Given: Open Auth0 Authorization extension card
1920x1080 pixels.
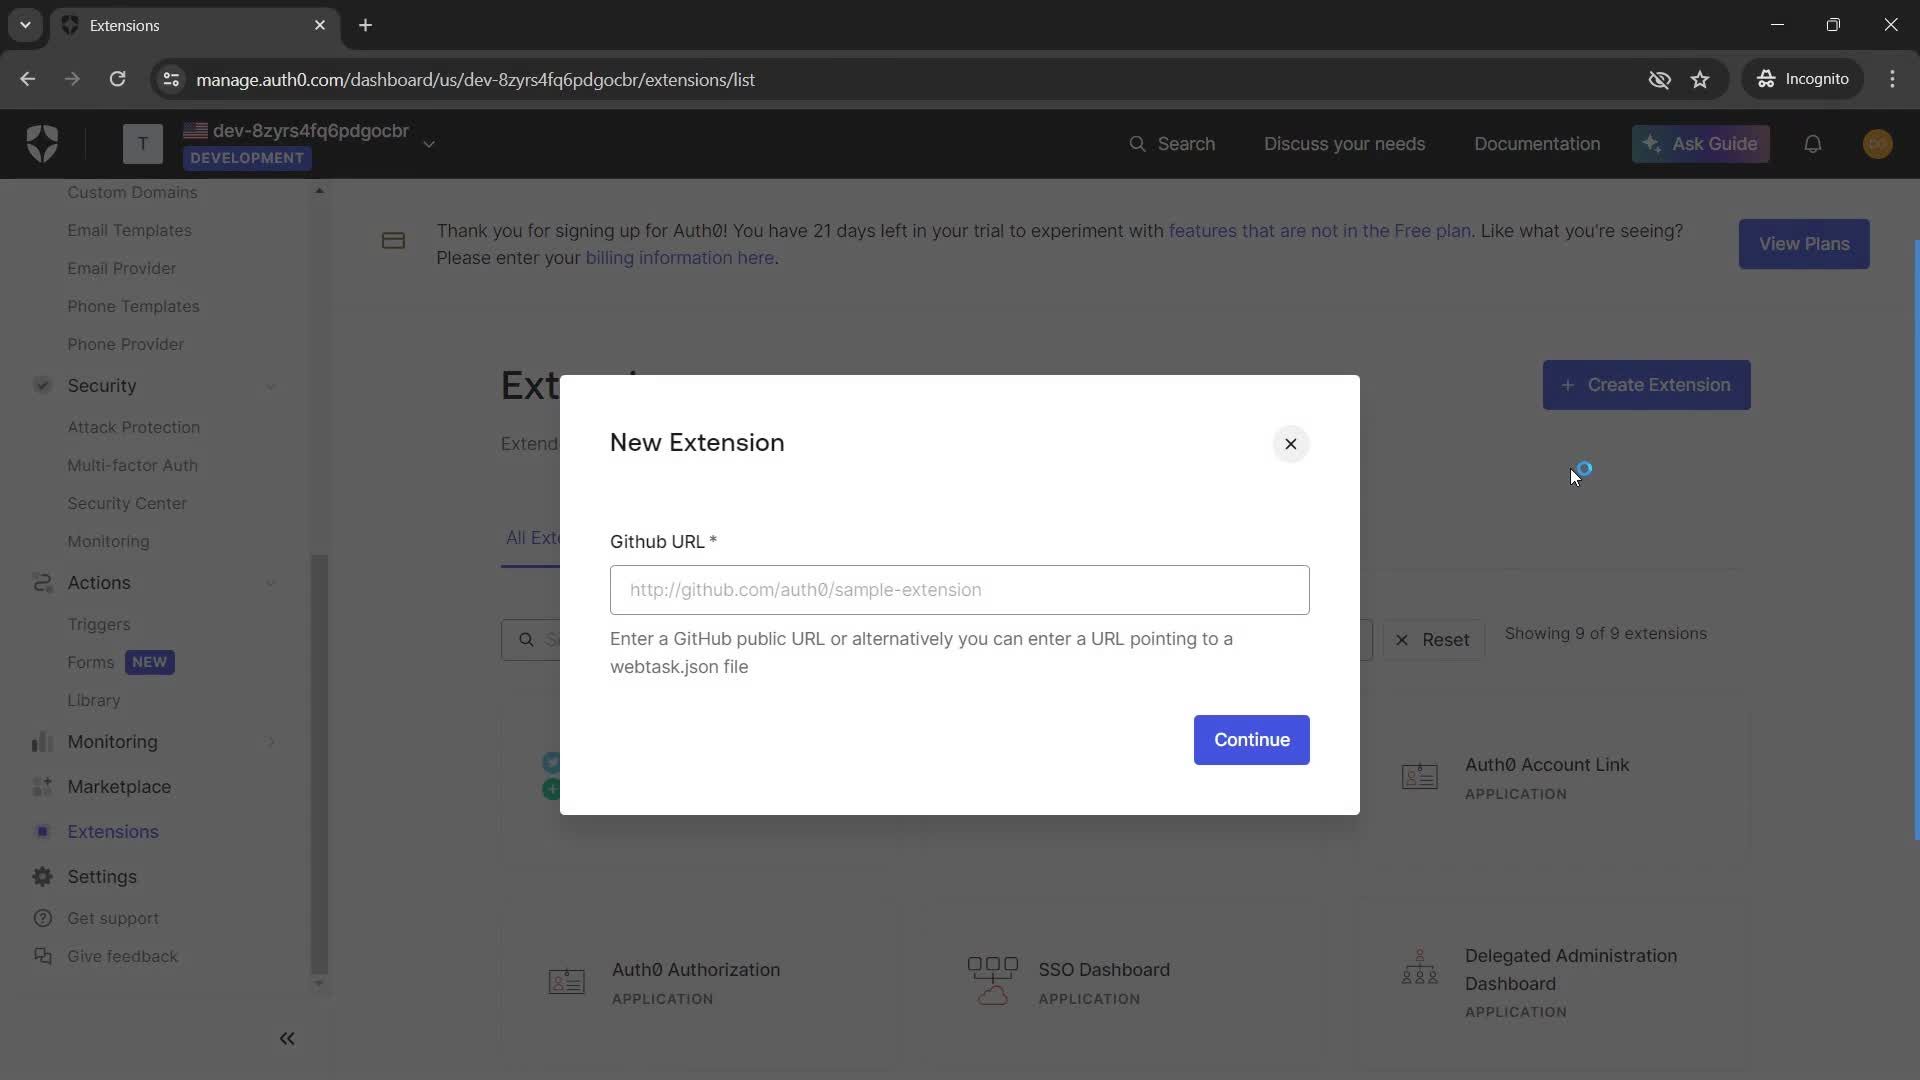Looking at the screenshot, I should [x=698, y=982].
